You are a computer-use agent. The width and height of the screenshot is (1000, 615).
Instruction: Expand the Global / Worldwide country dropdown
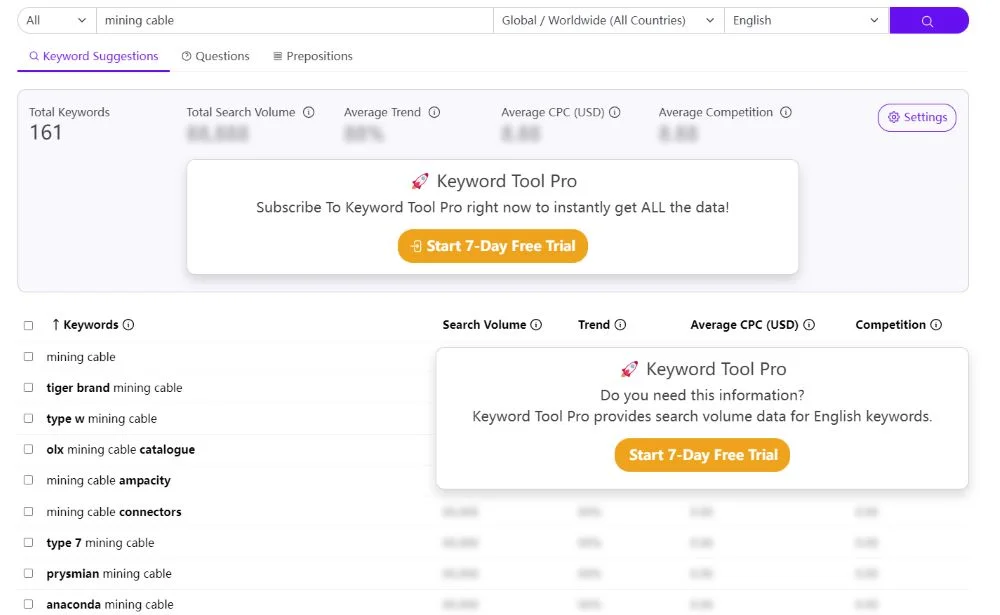[x=608, y=21]
